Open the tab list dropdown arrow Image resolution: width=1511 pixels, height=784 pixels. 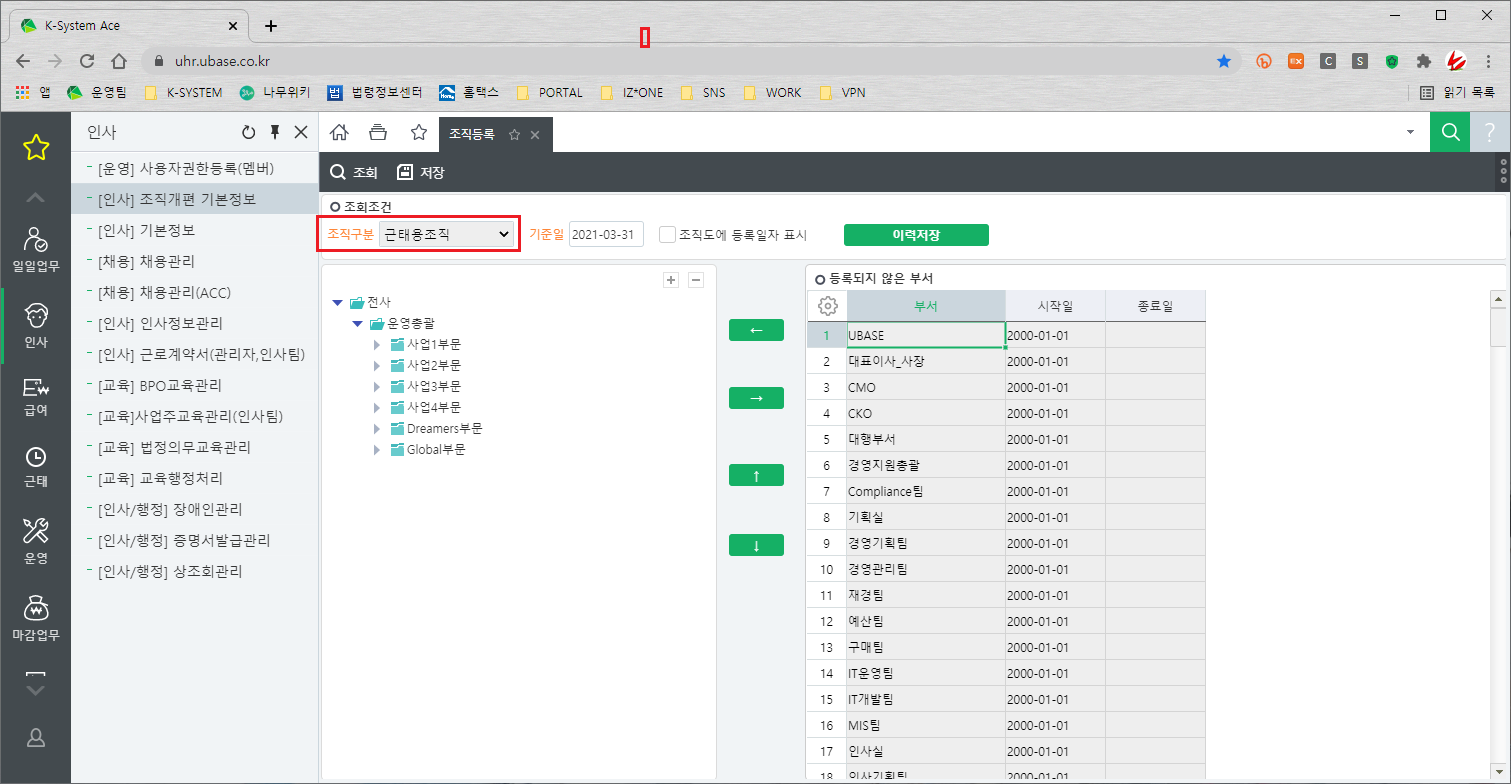pyautogui.click(x=1410, y=132)
